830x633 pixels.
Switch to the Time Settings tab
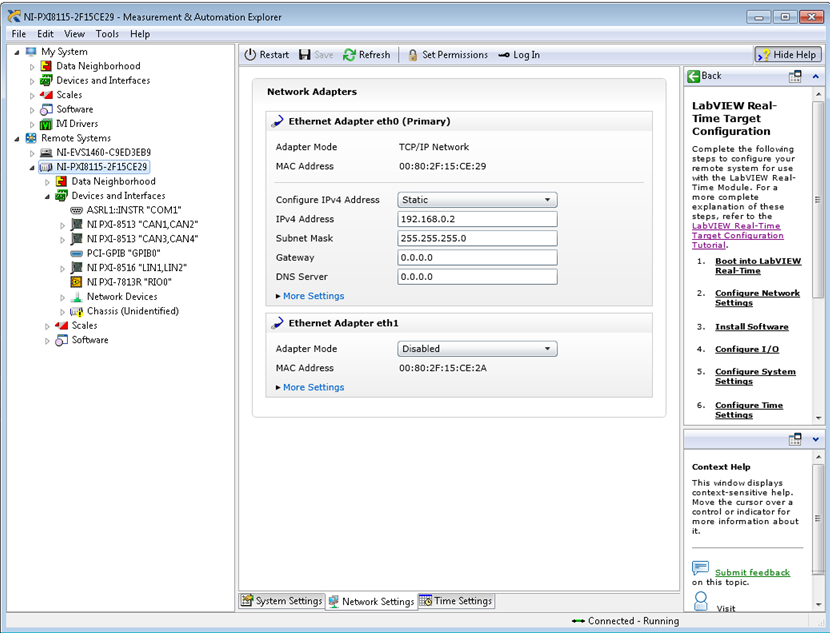pyautogui.click(x=456, y=601)
